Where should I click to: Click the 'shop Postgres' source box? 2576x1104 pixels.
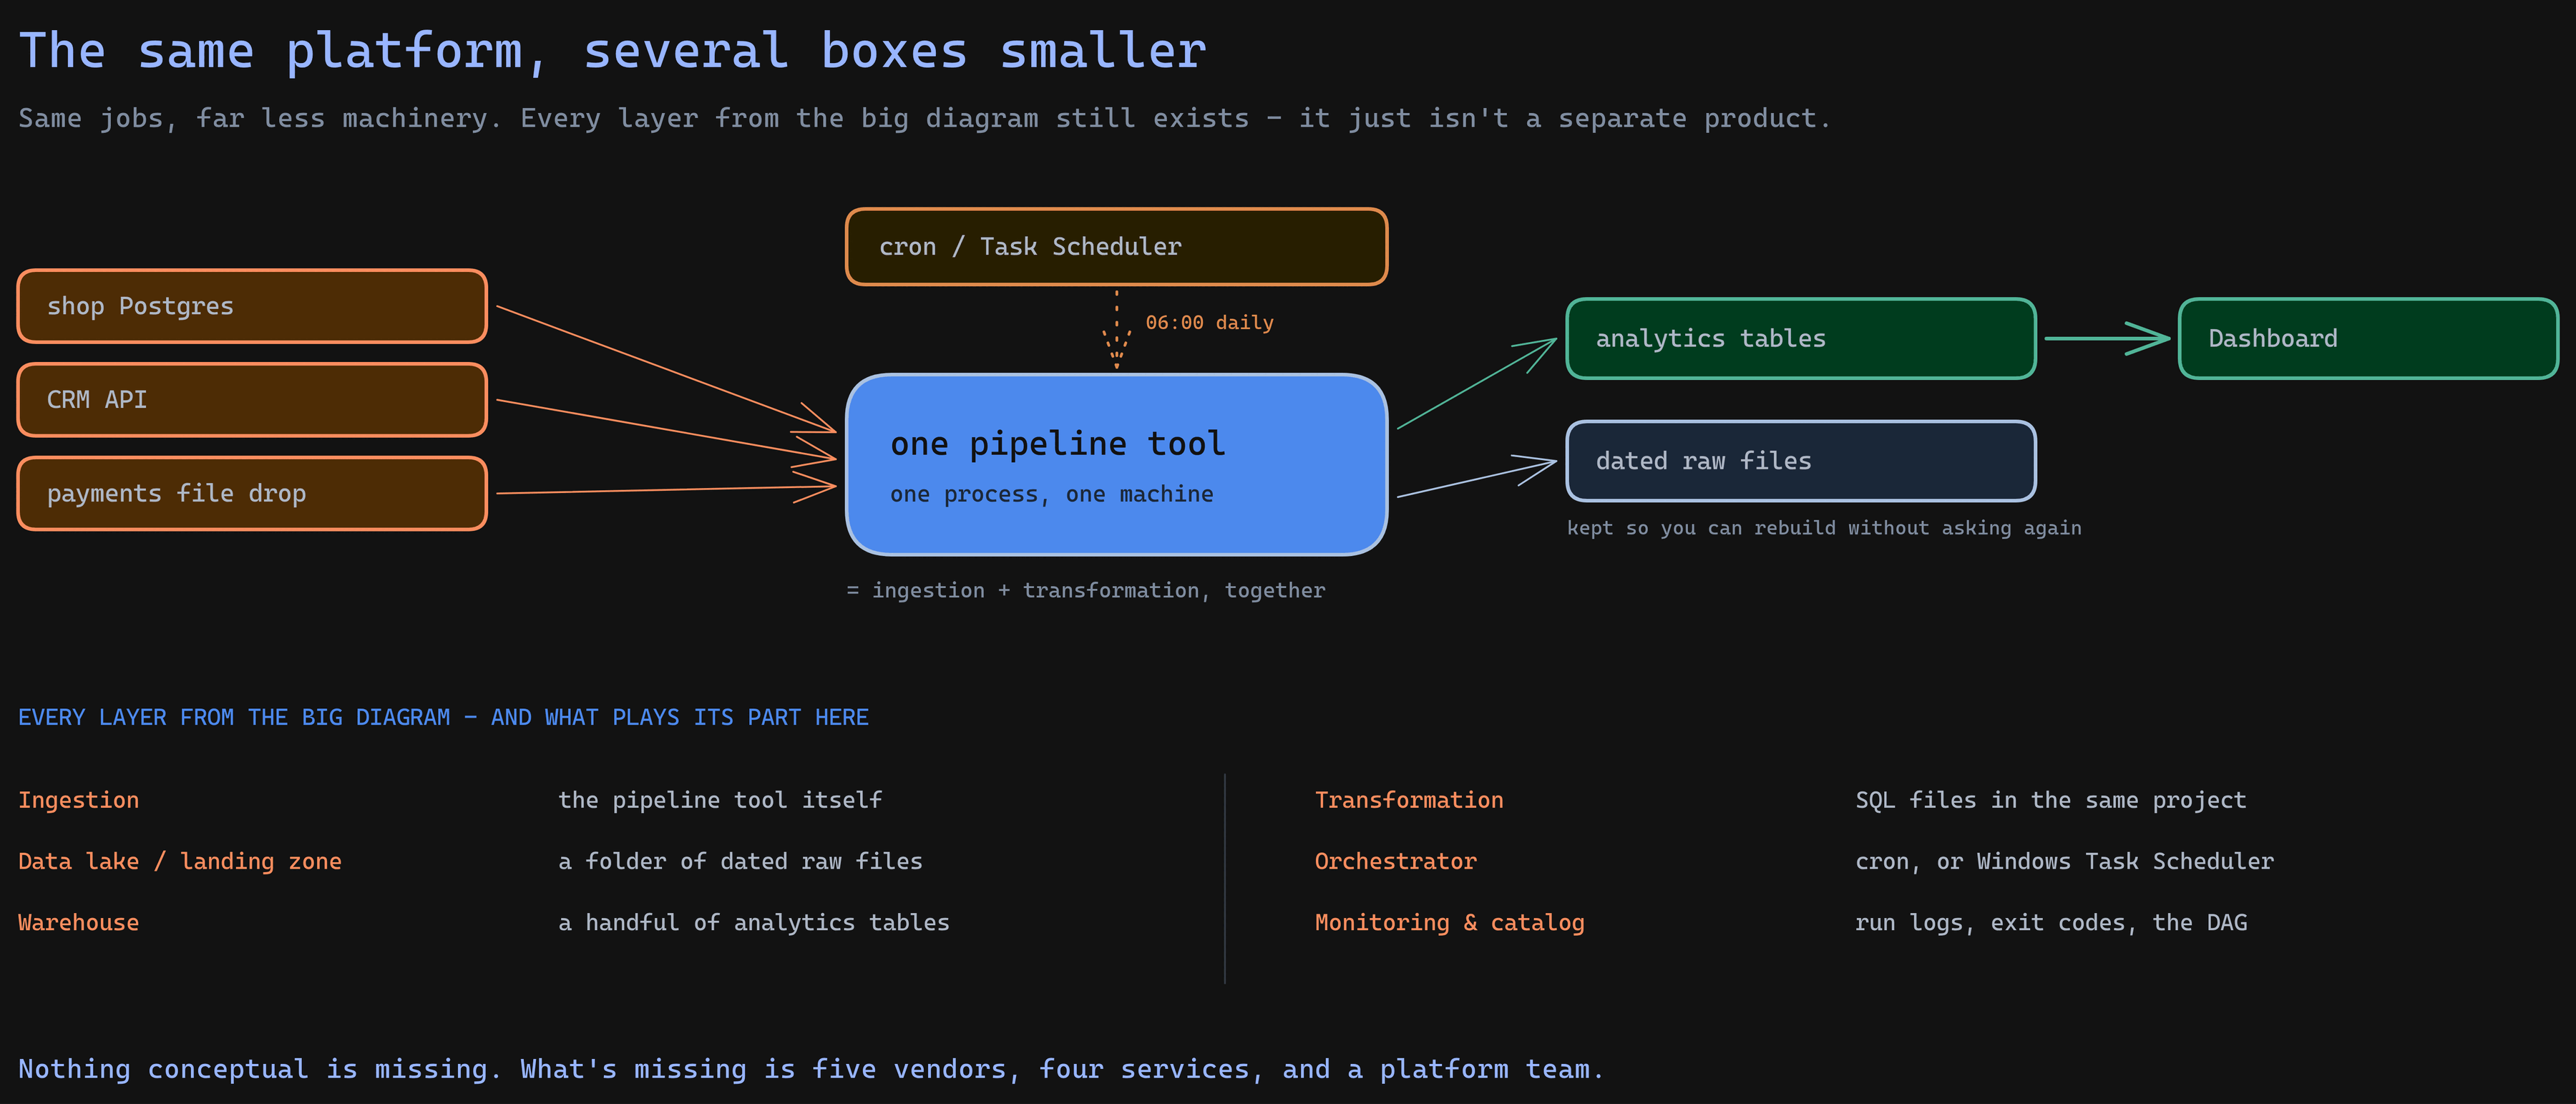(252, 306)
